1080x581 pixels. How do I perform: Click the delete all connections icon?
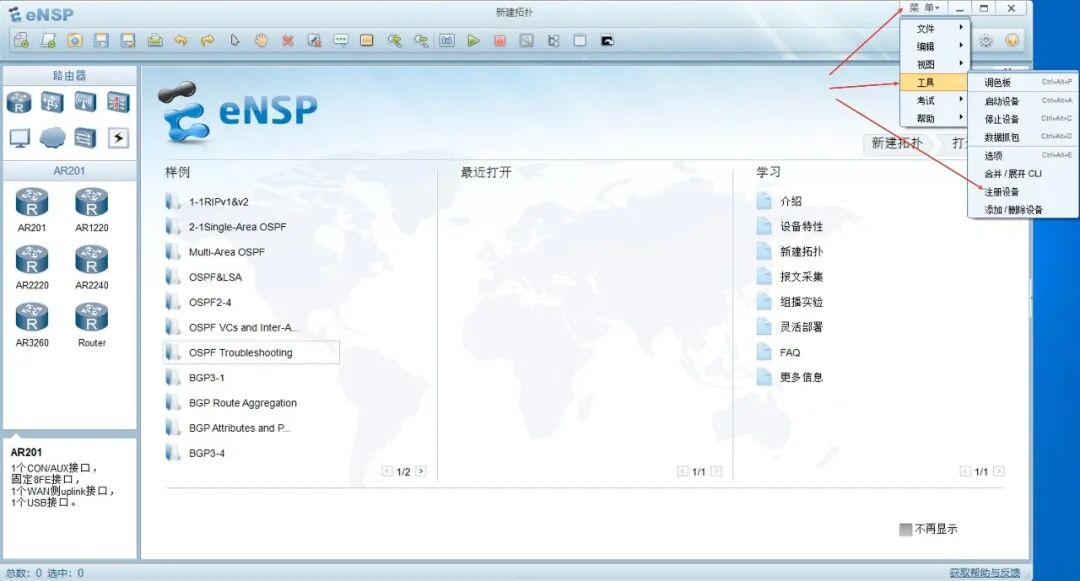click(x=314, y=41)
